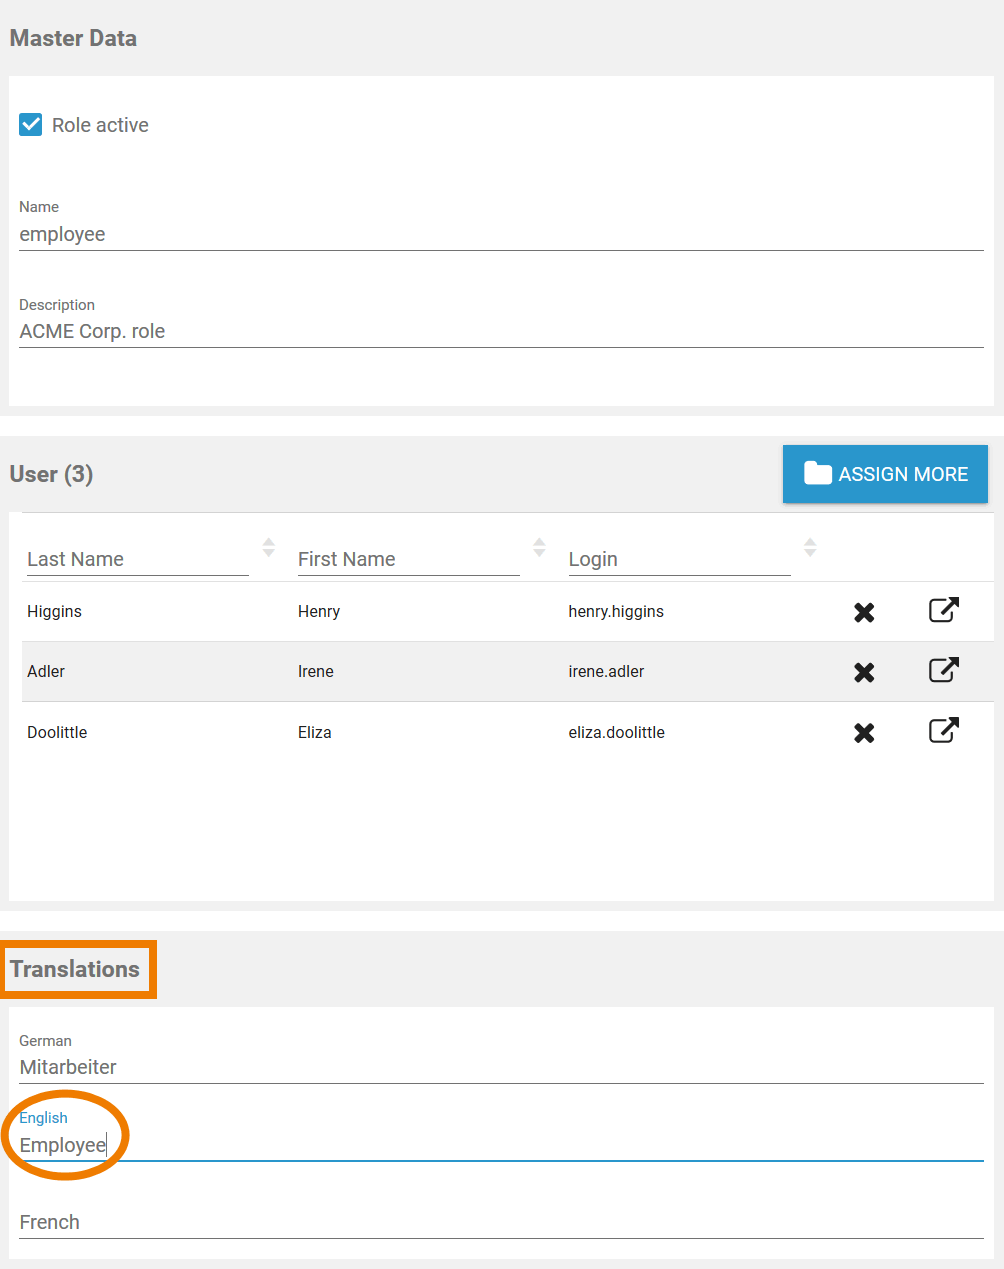The width and height of the screenshot is (1004, 1269).
Task: Click the Name field containing employee
Action: pyautogui.click(x=500, y=235)
